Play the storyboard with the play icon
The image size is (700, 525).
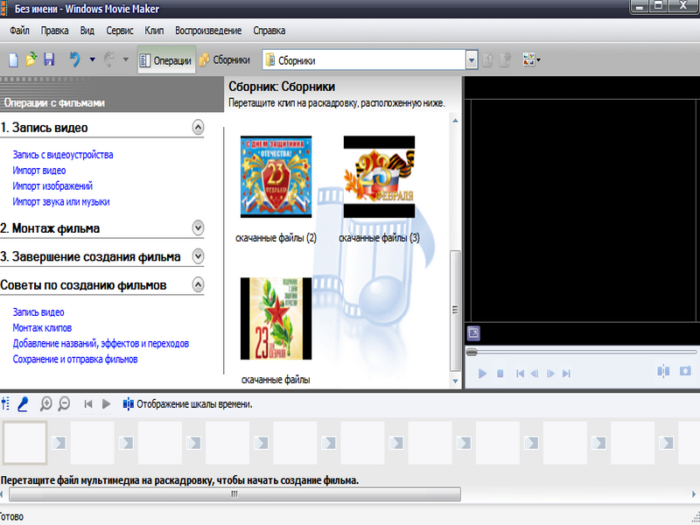[x=106, y=404]
